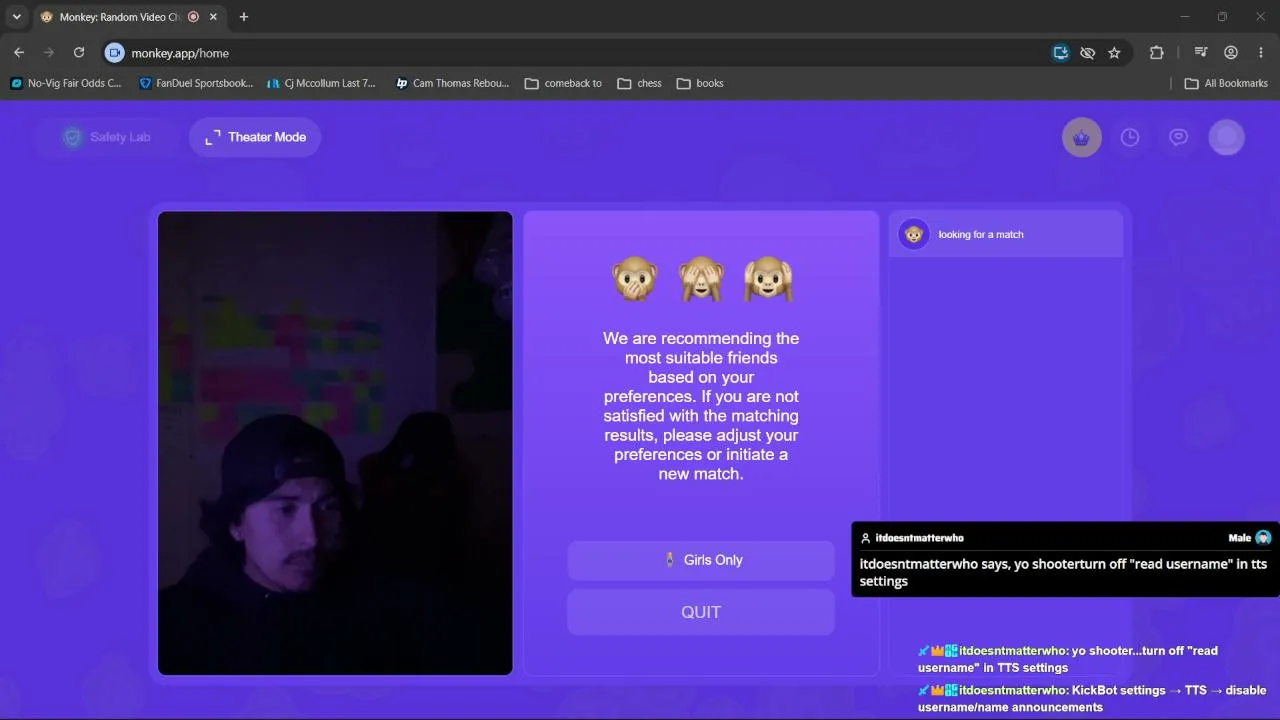Open the chat messages icon
The width and height of the screenshot is (1280, 720).
pos(1179,138)
